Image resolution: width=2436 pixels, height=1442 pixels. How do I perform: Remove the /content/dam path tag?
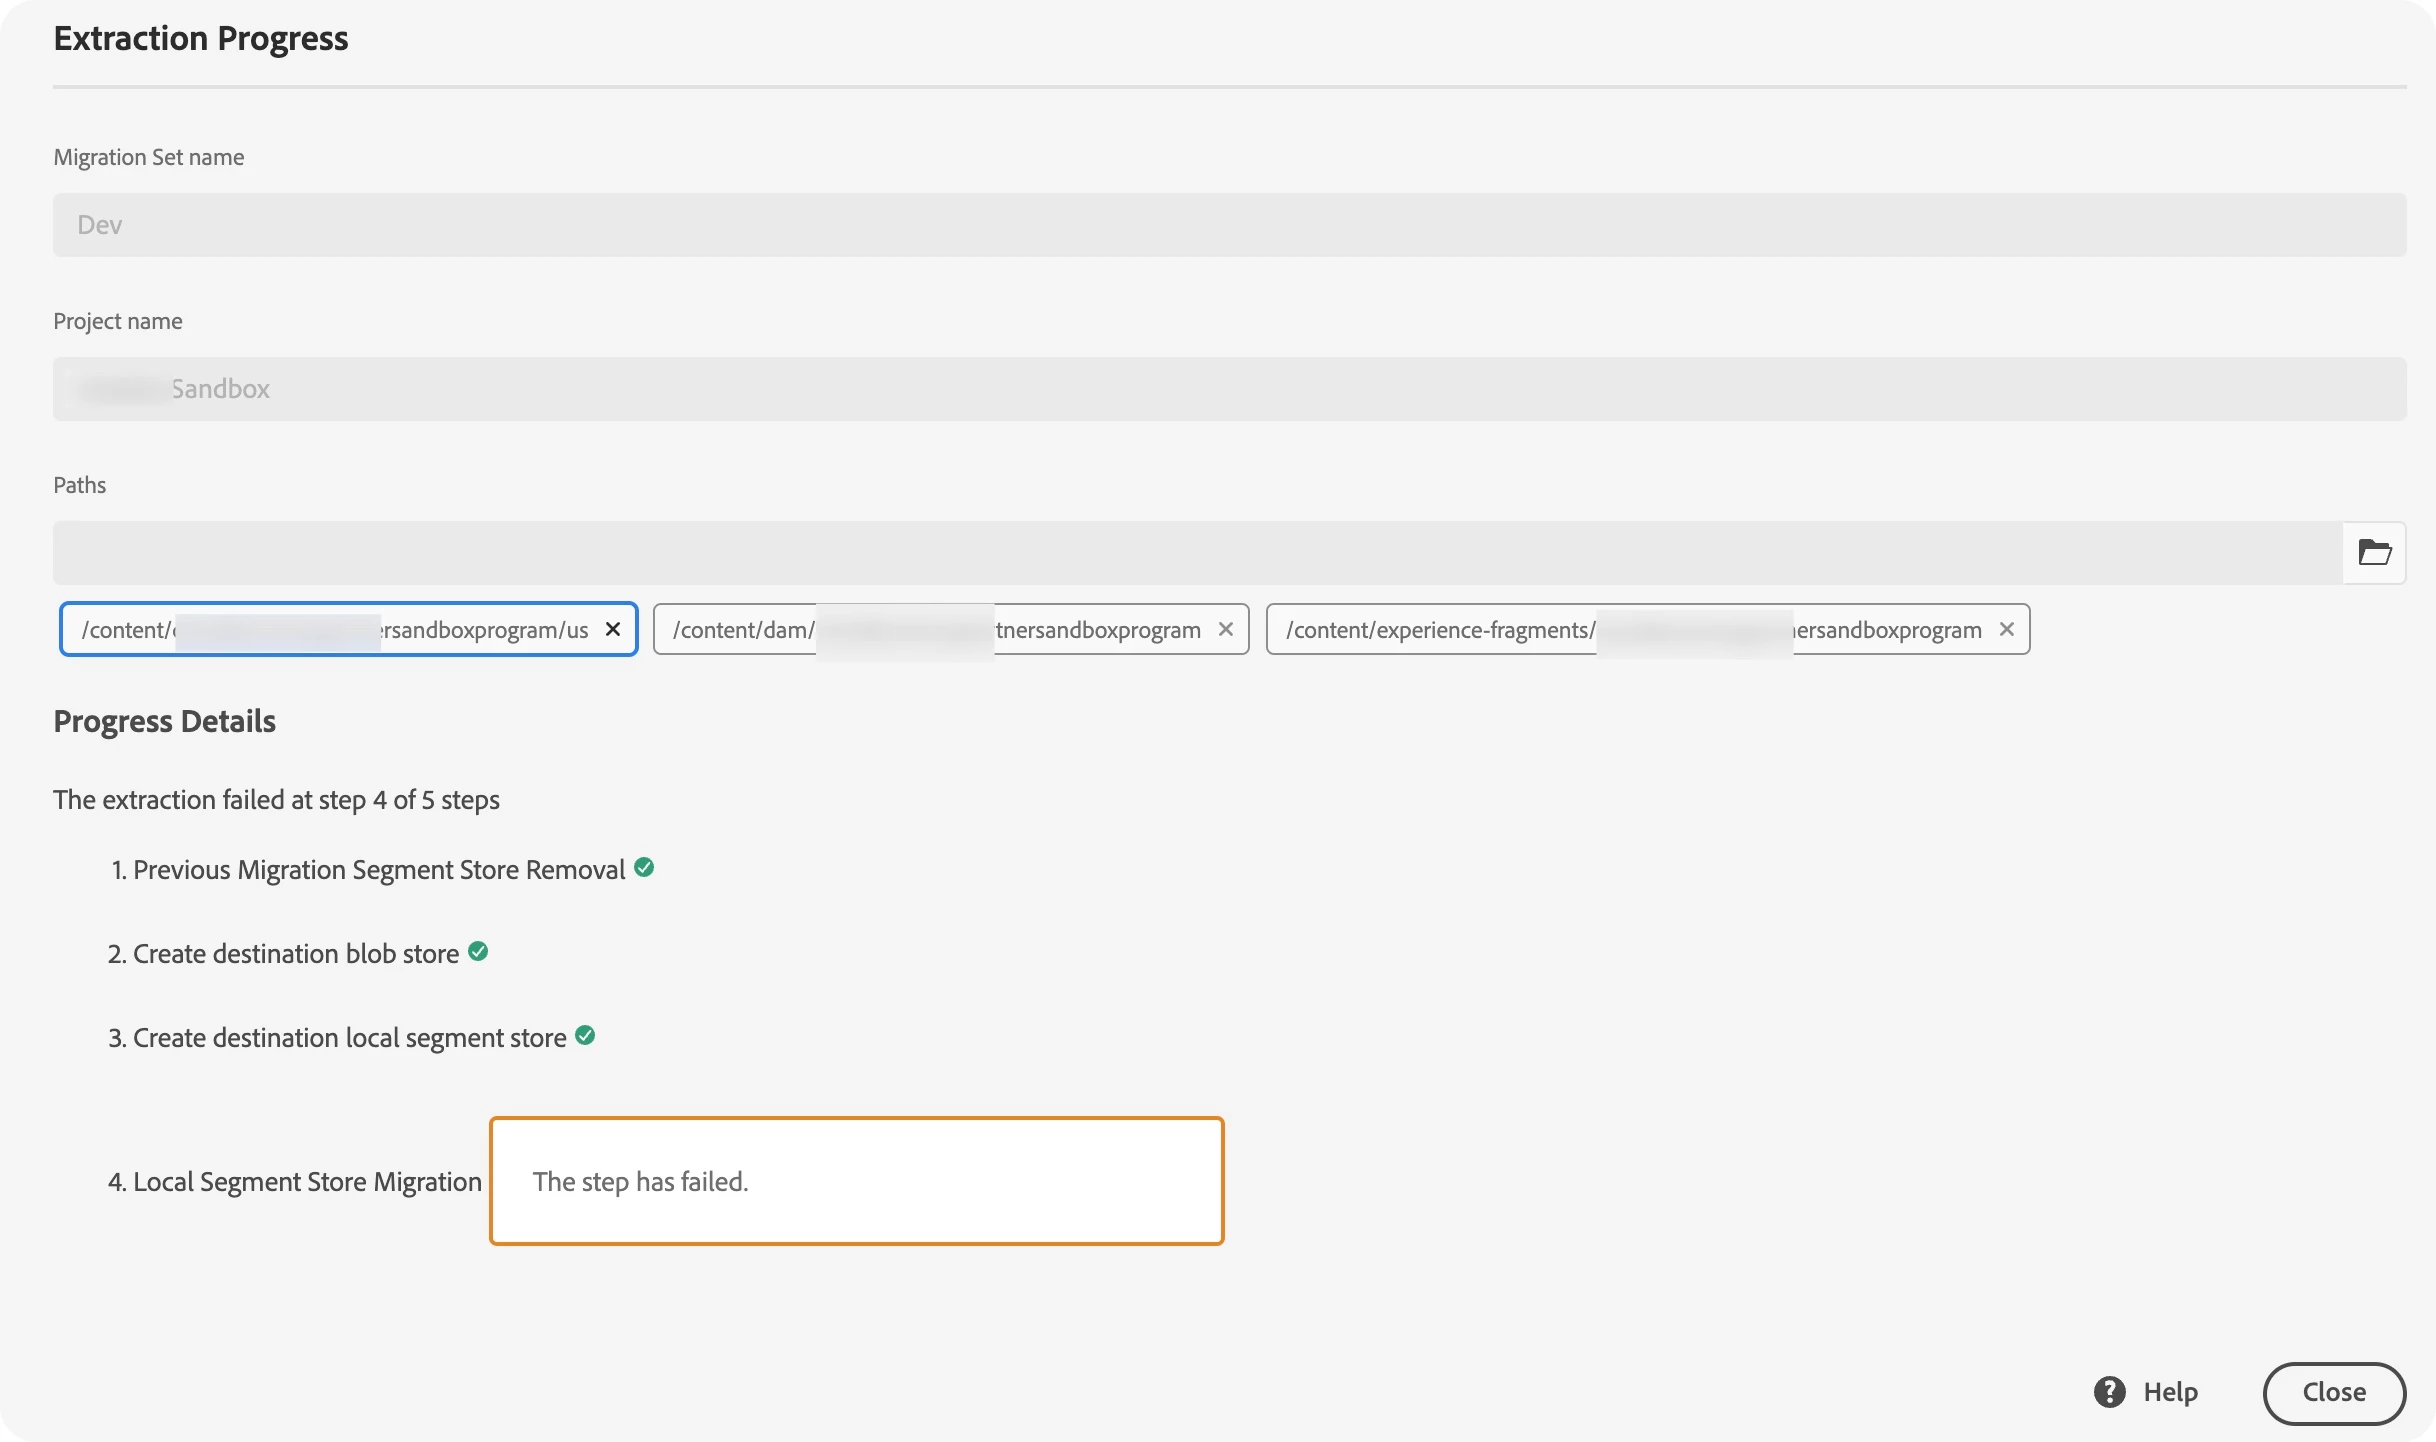[x=1225, y=629]
